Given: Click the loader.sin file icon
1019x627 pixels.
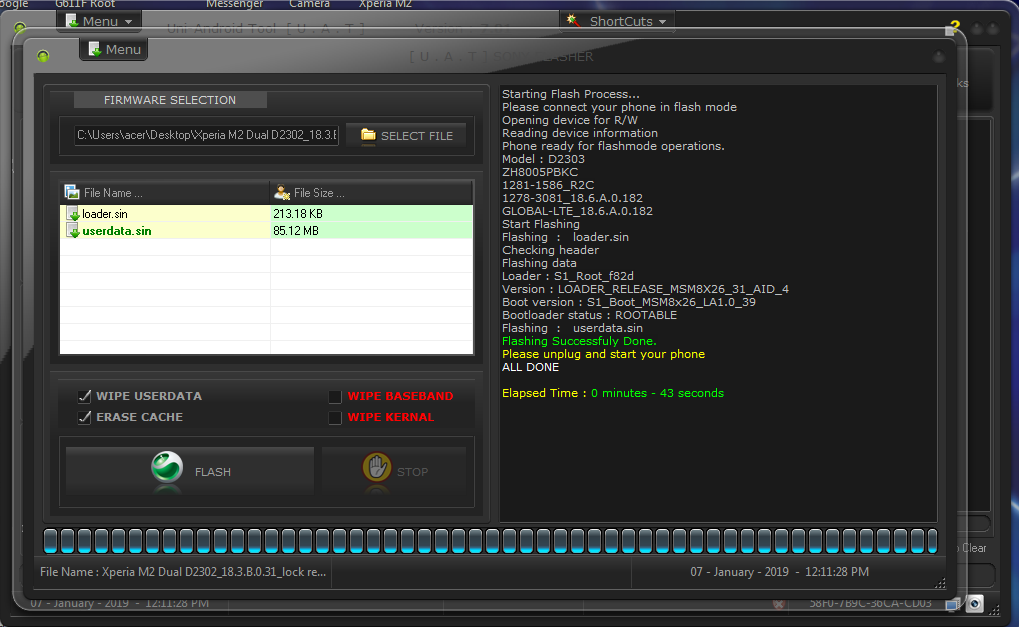Looking at the screenshot, I should click(73, 214).
